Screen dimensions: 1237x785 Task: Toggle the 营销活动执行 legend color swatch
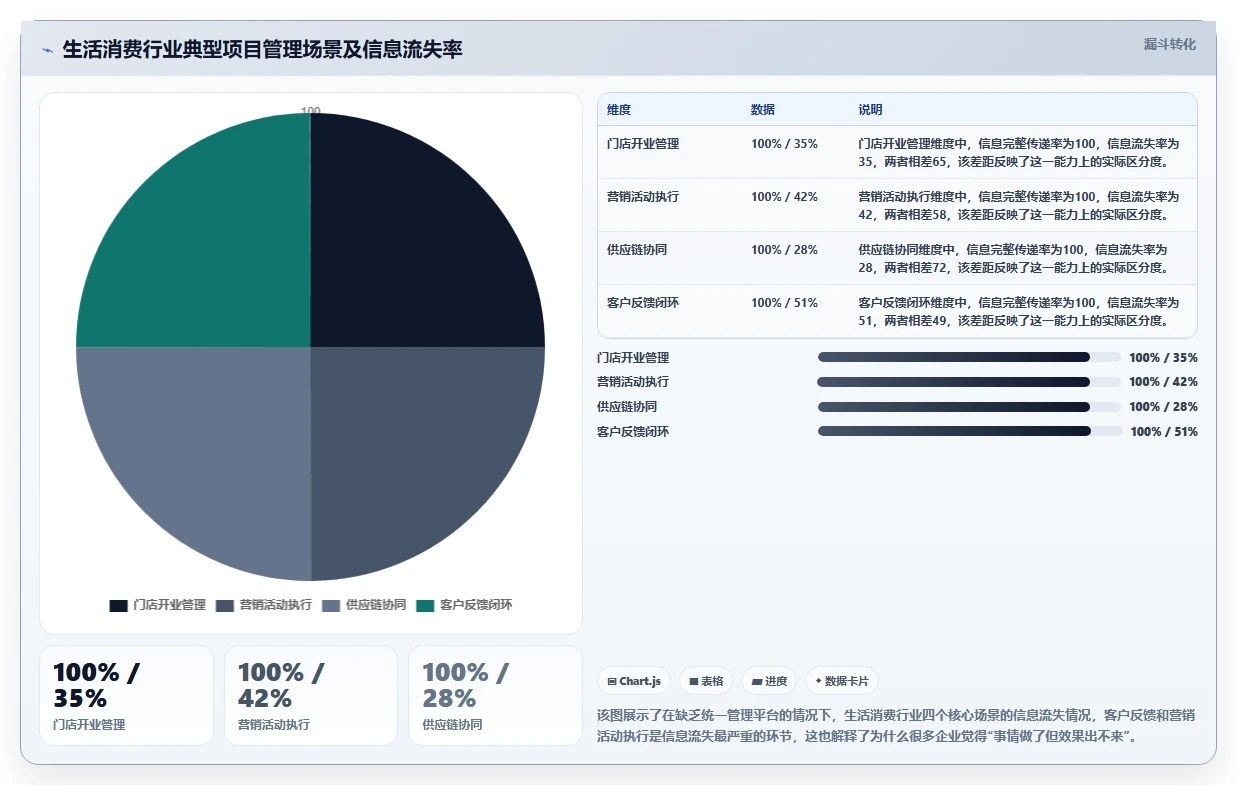224,605
